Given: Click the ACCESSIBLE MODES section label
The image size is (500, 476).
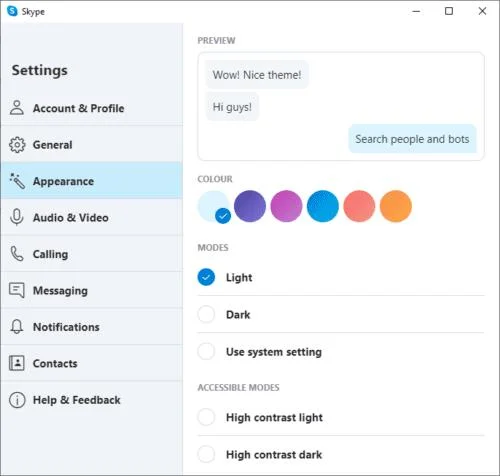Looking at the screenshot, I should click(x=239, y=387).
